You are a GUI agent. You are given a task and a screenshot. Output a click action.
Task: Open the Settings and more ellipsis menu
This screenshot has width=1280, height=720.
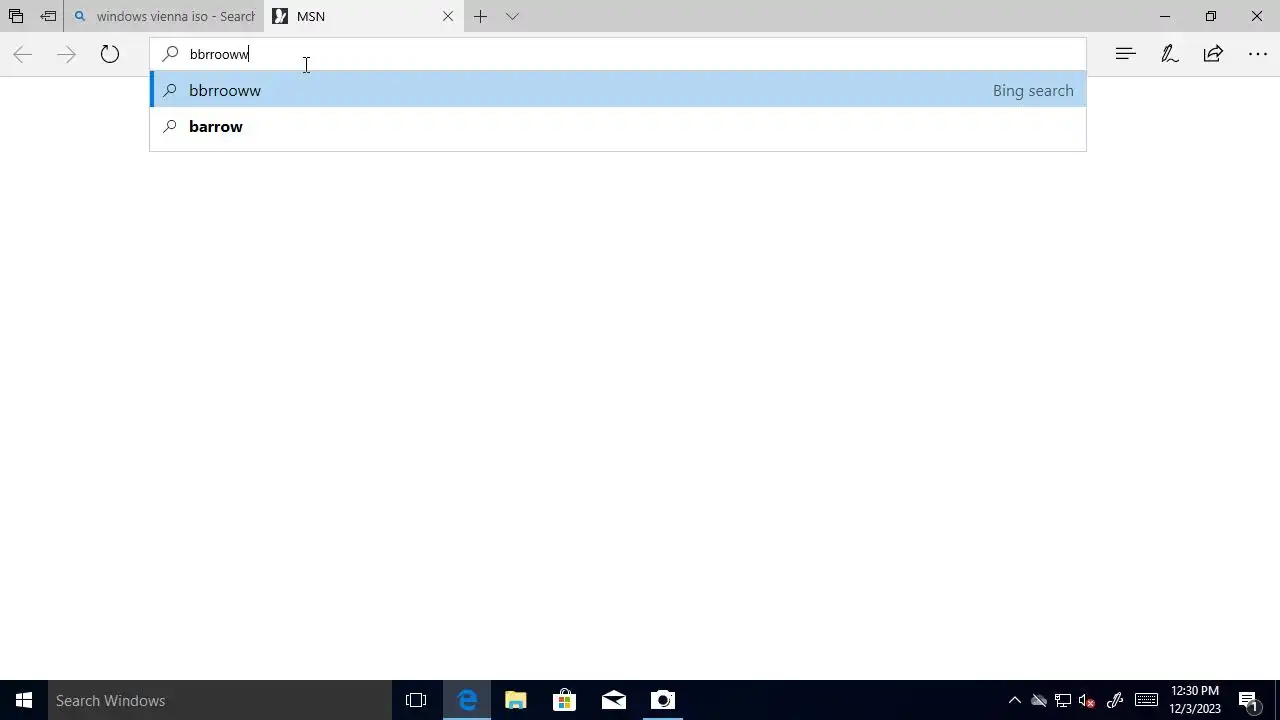pyautogui.click(x=1257, y=54)
